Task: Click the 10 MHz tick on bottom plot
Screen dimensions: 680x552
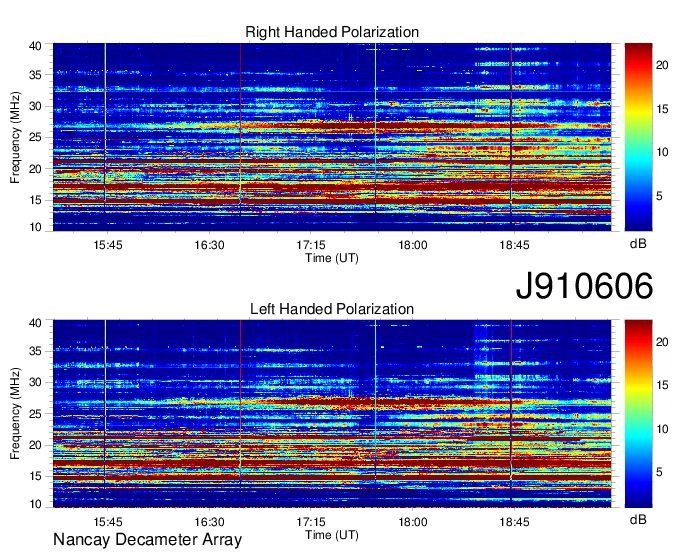Action: click(36, 504)
